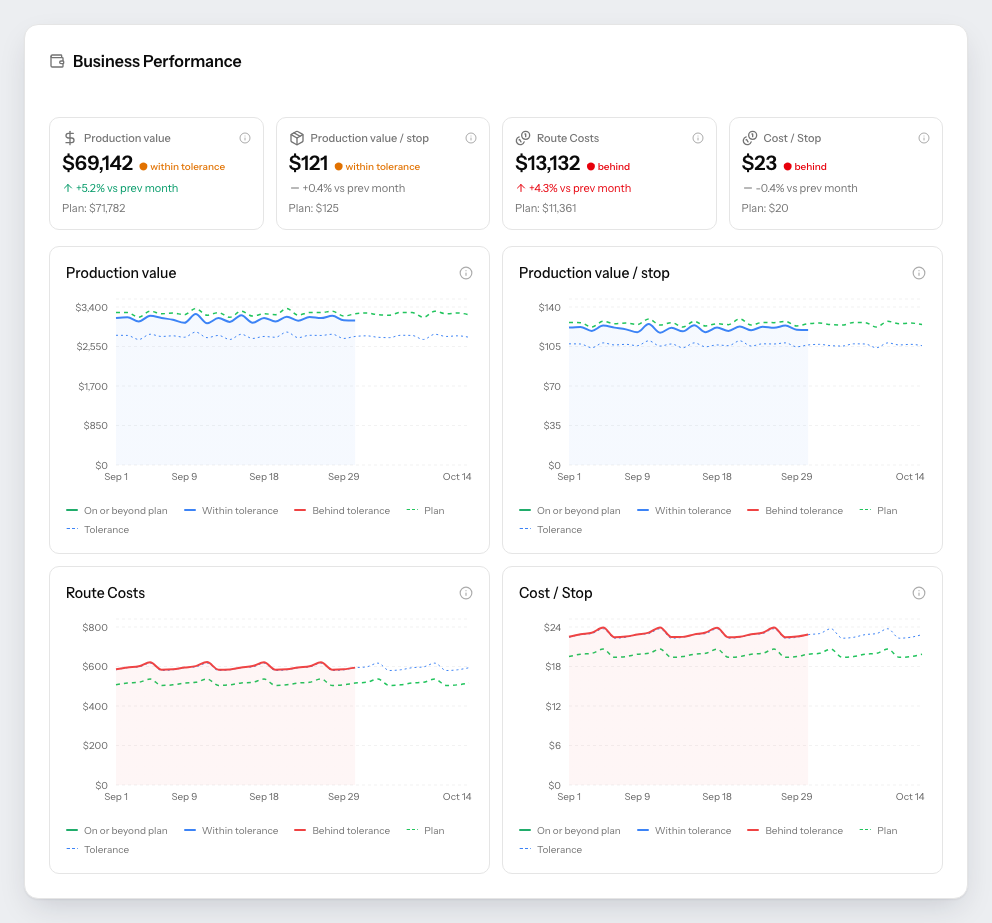Open info tooltip on Production value card

point(245,138)
